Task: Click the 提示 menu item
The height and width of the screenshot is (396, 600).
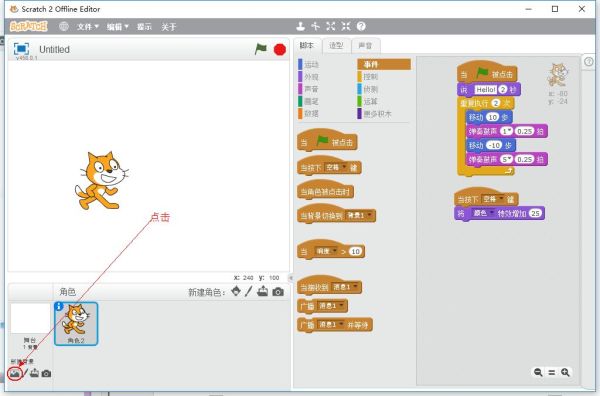Action: [144, 26]
